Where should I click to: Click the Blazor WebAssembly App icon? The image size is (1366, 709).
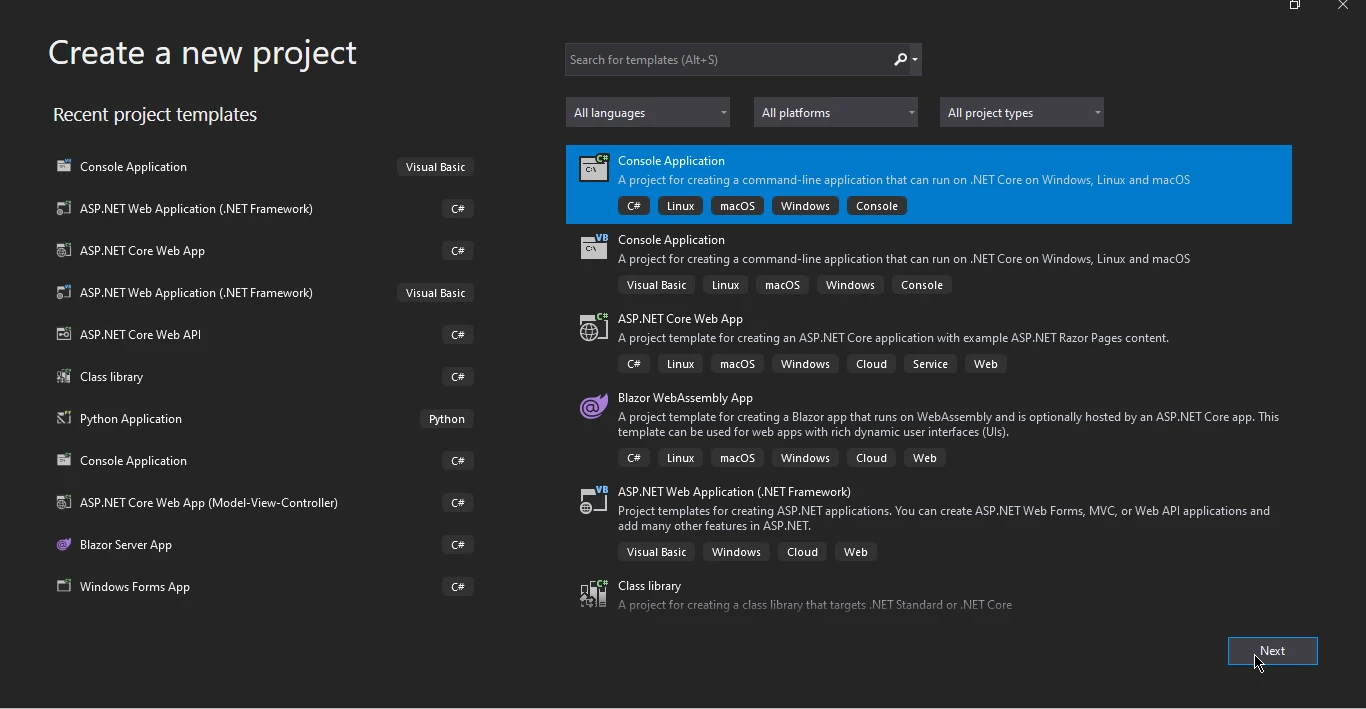594,405
